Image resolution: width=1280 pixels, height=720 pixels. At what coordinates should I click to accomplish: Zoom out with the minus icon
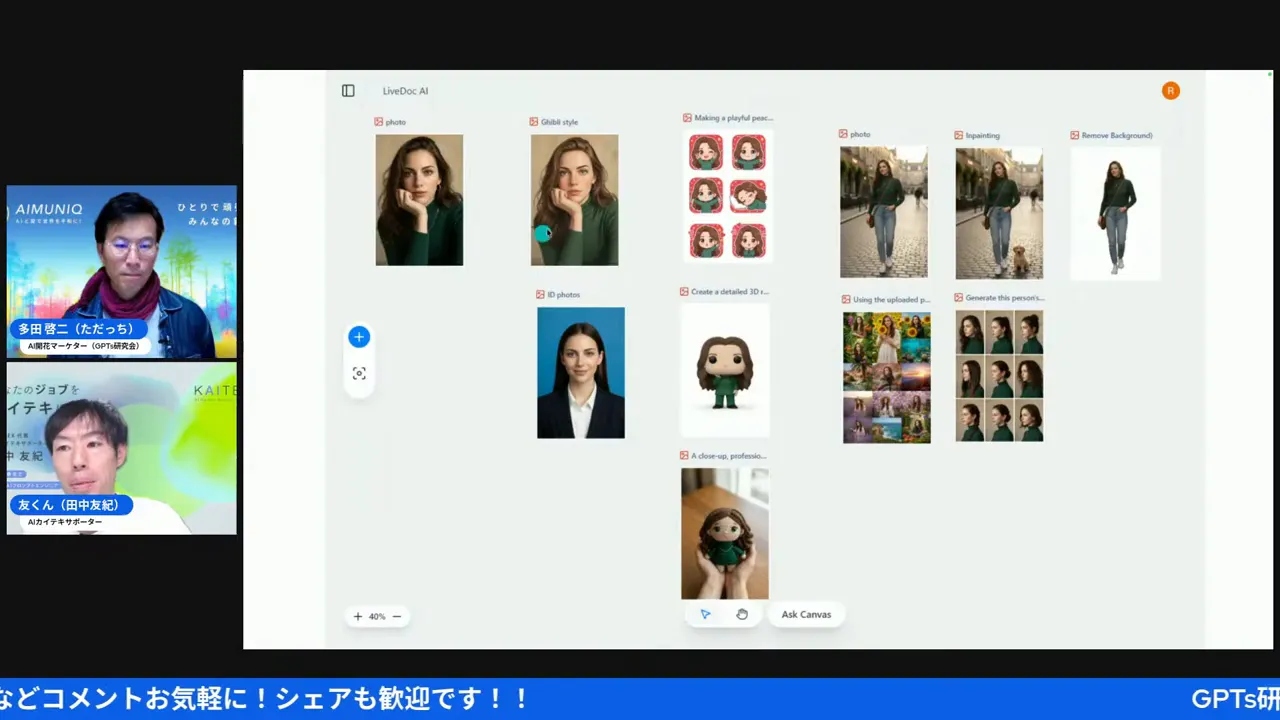click(396, 616)
